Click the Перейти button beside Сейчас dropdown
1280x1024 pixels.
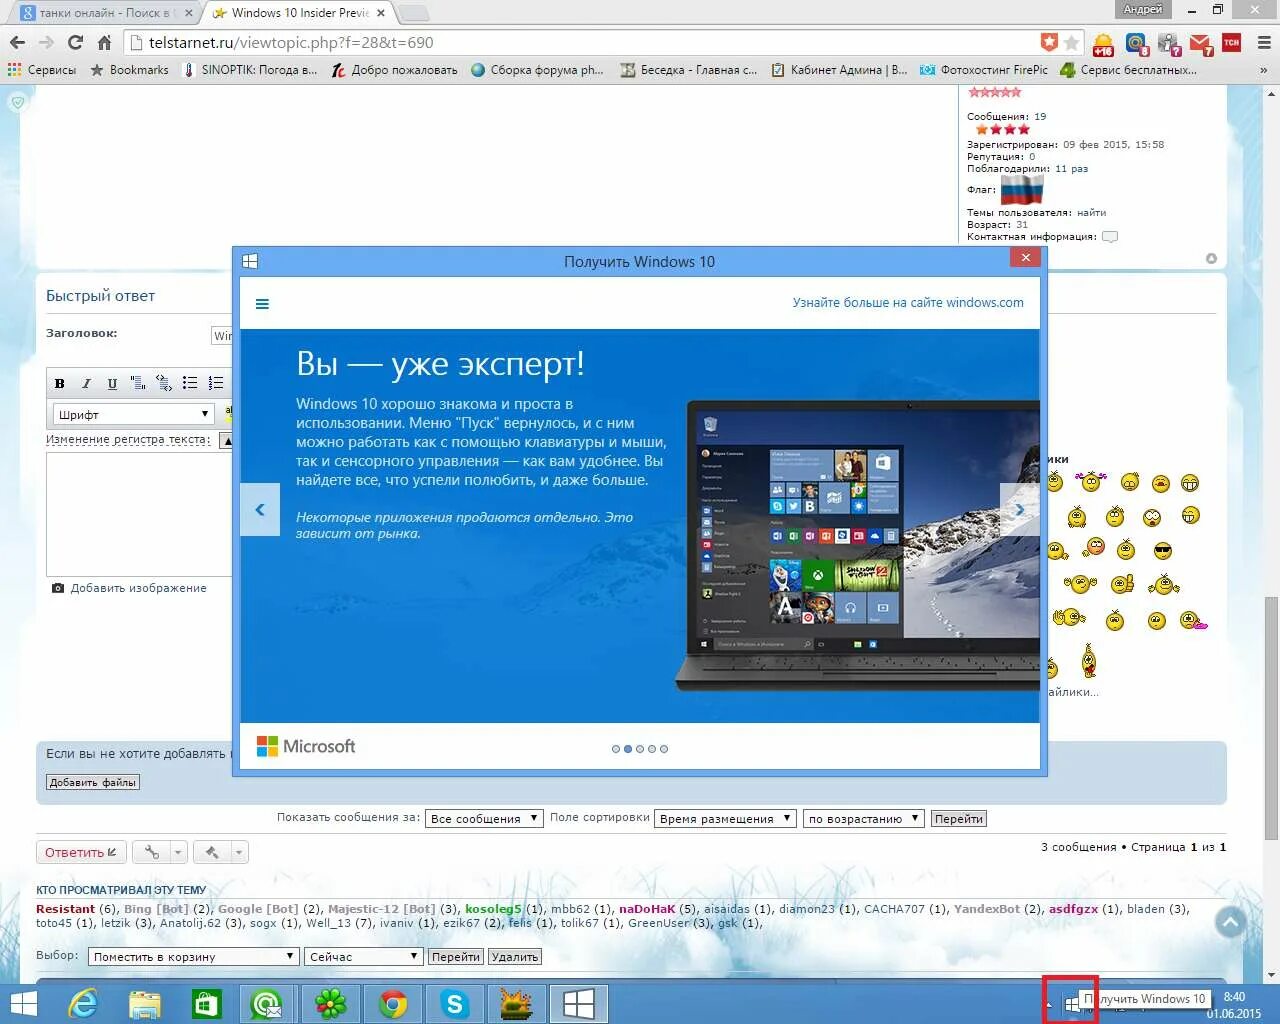pos(456,956)
